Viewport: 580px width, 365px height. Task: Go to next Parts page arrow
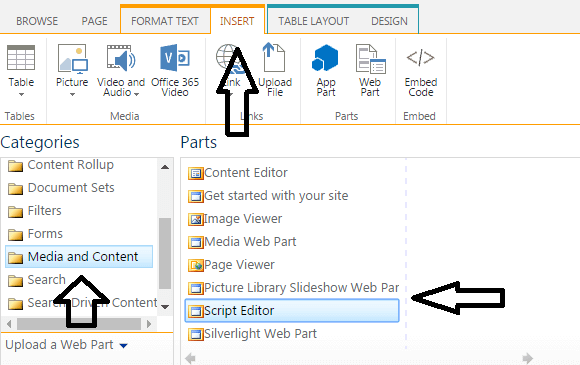528,358
